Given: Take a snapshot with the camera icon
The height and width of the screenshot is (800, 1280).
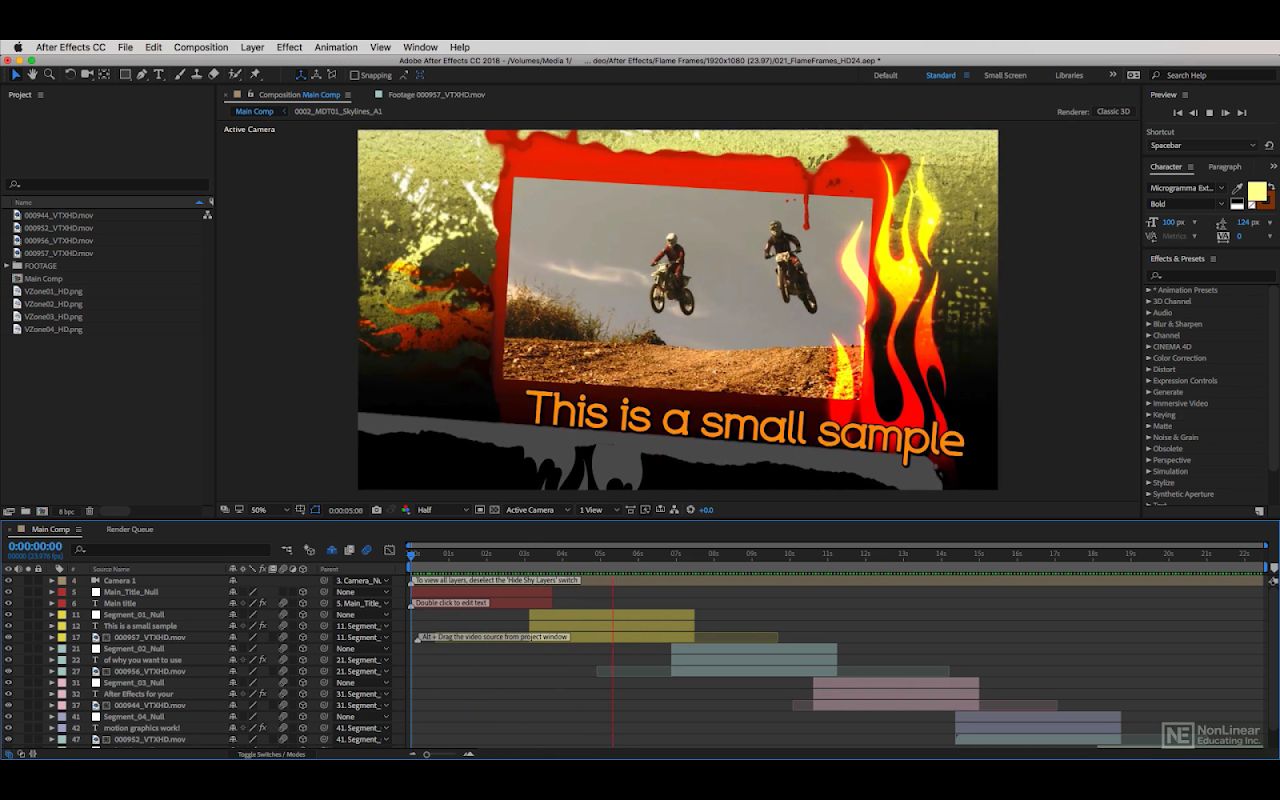Looking at the screenshot, I should click(x=376, y=510).
